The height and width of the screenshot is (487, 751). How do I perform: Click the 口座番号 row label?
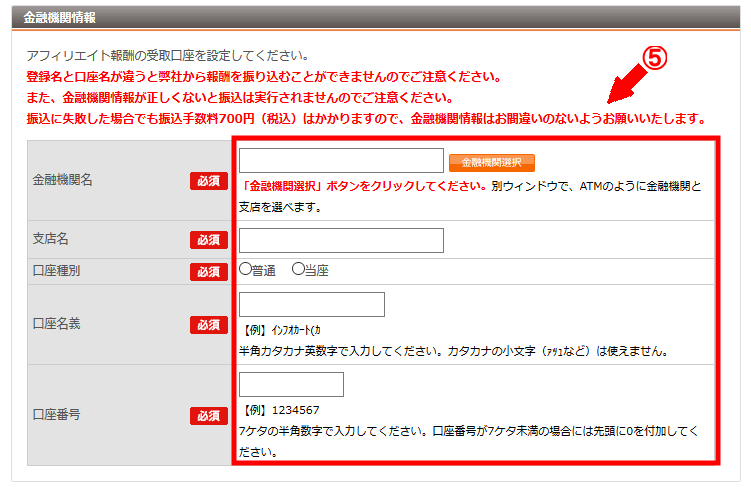tap(56, 415)
